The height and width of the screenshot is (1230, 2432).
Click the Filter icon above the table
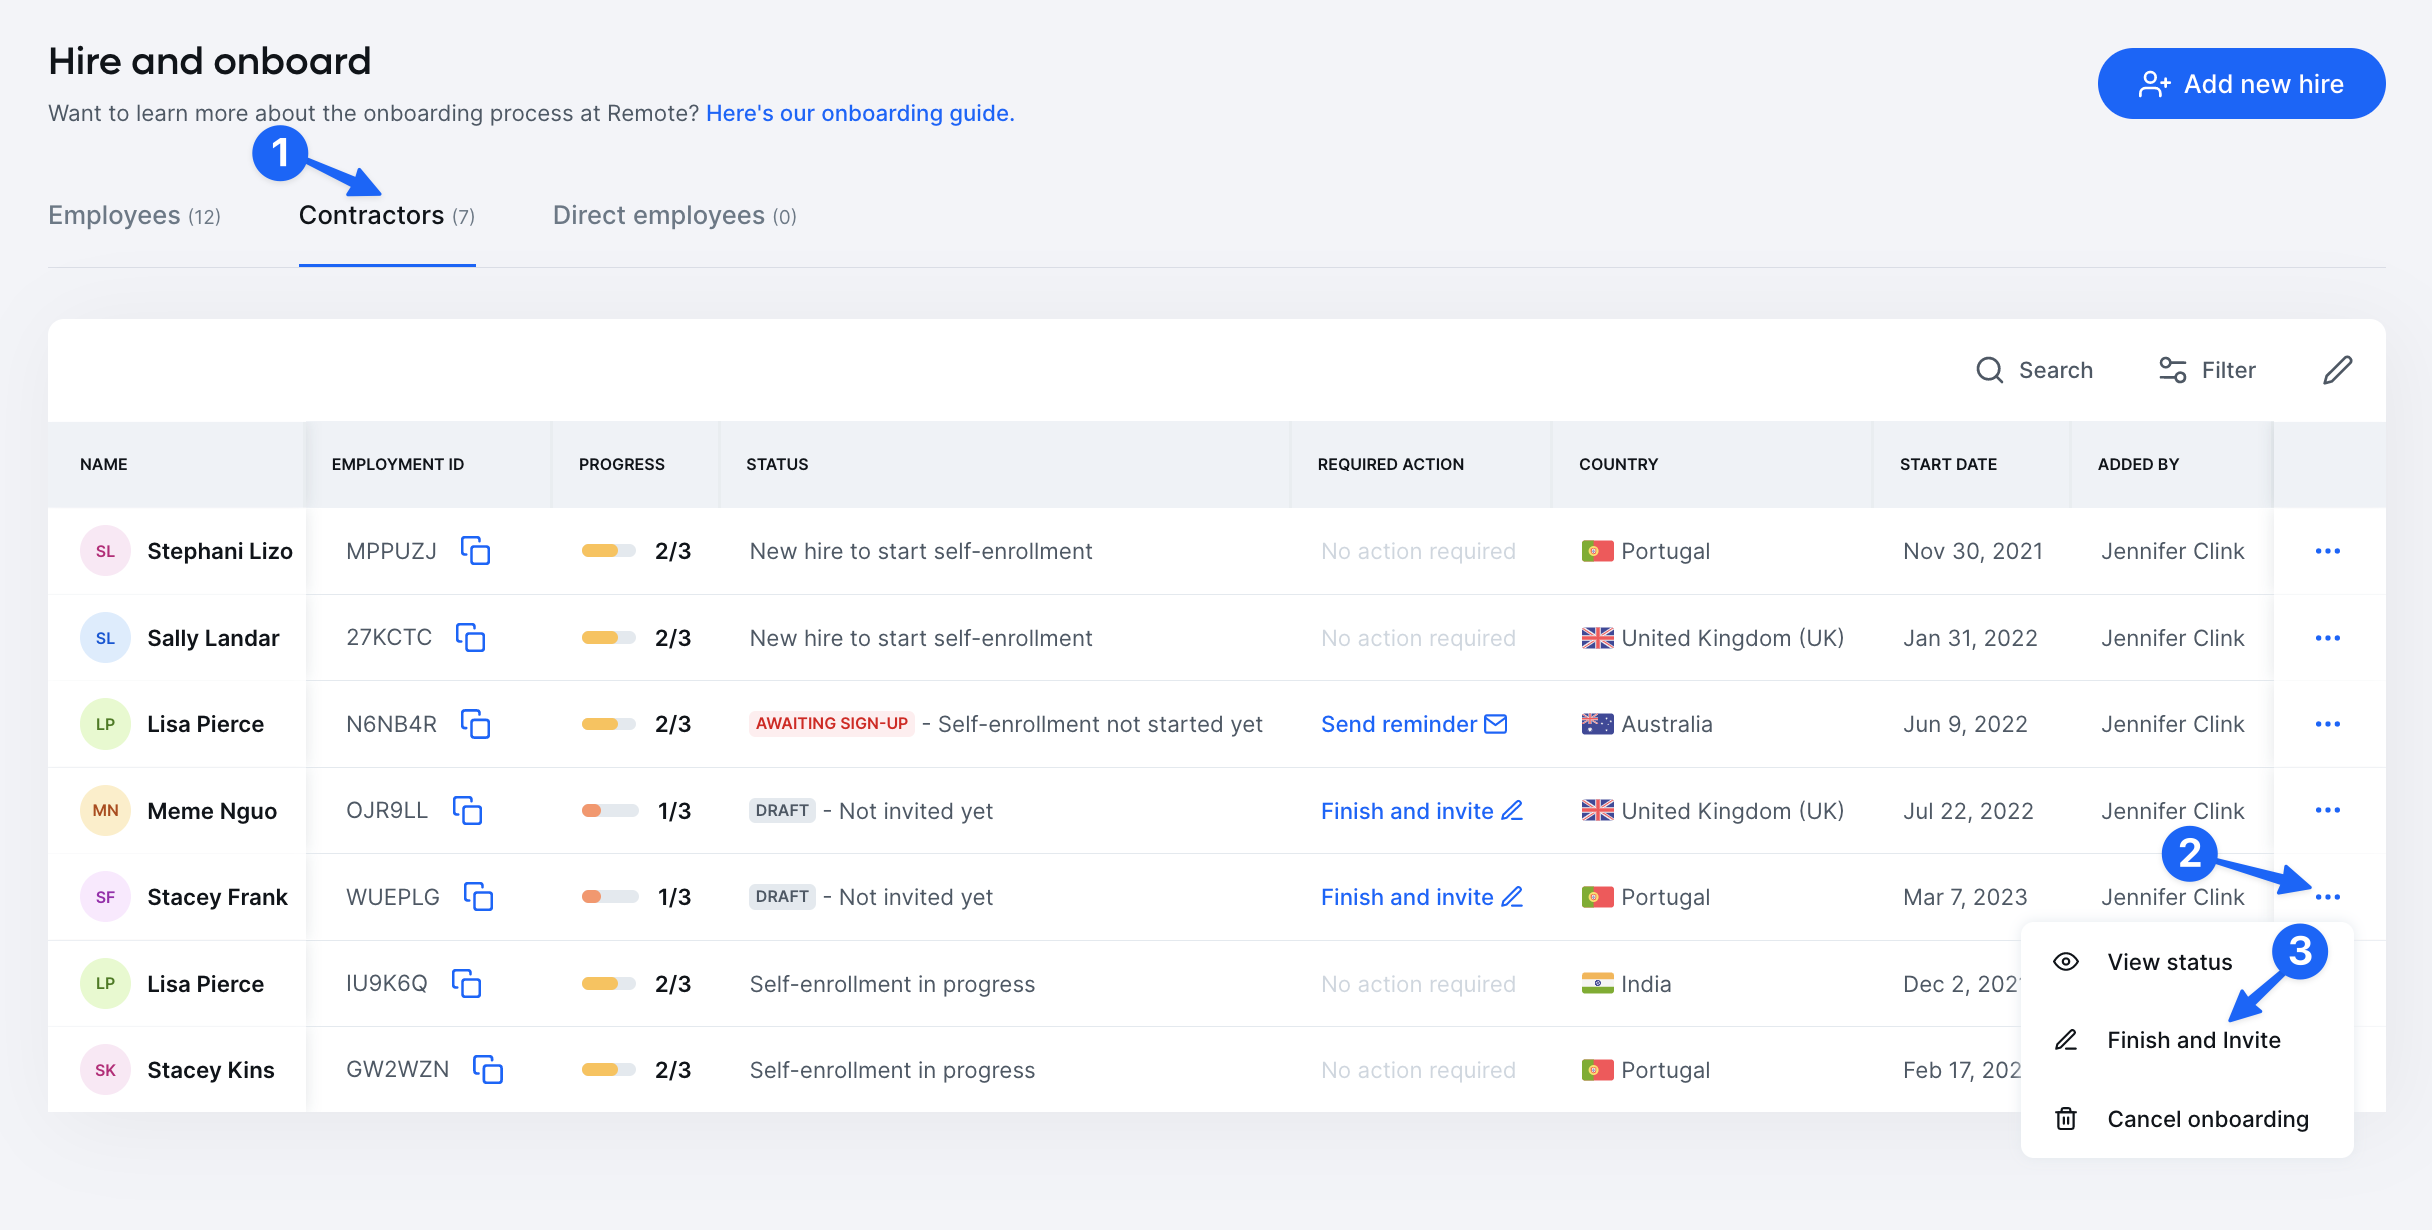point(2171,370)
